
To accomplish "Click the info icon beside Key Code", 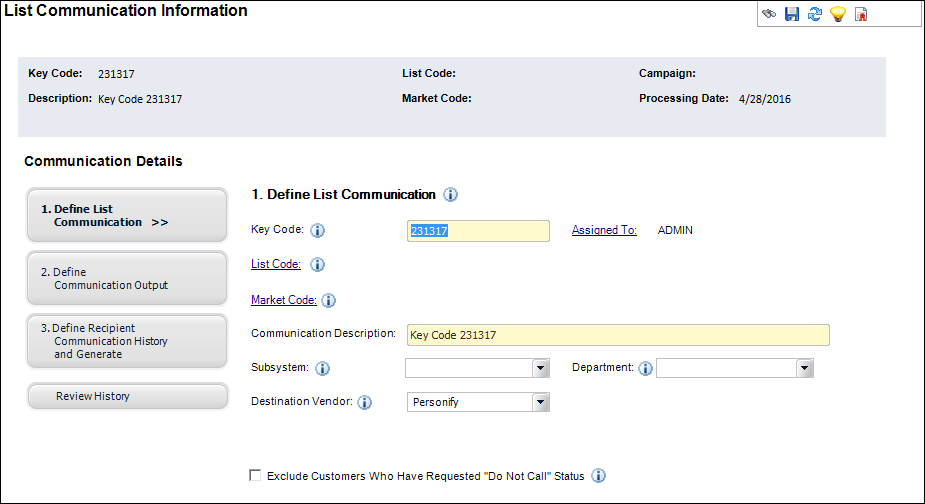I will [317, 230].
